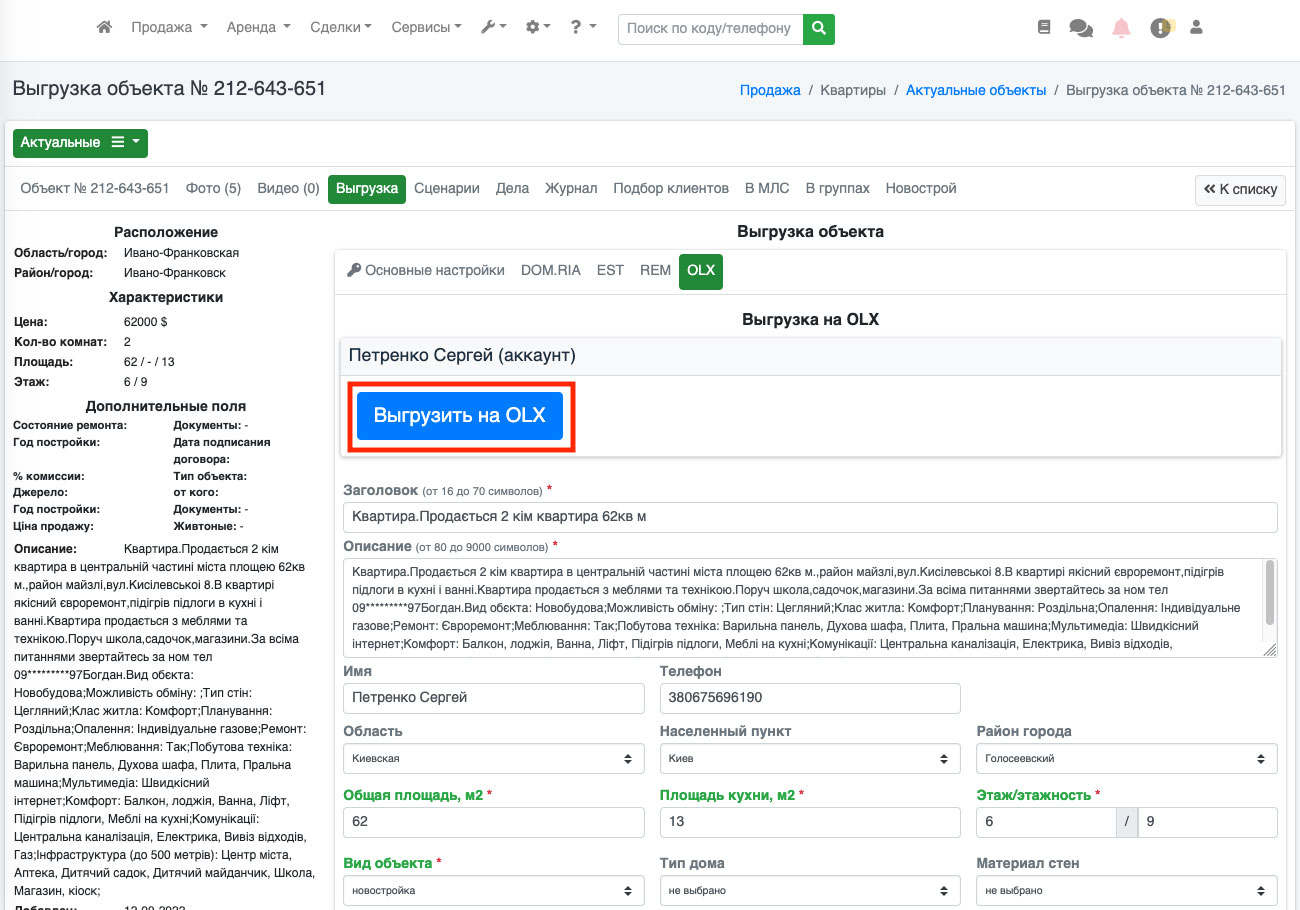The image size is (1300, 910).
Task: Expand the Вид объекта select box
Action: pos(493,890)
